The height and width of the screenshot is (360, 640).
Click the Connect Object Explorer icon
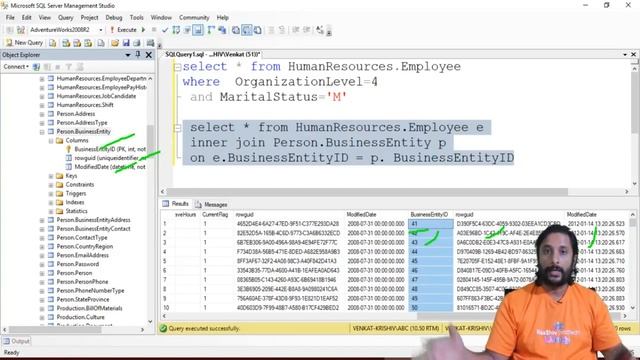(36, 67)
